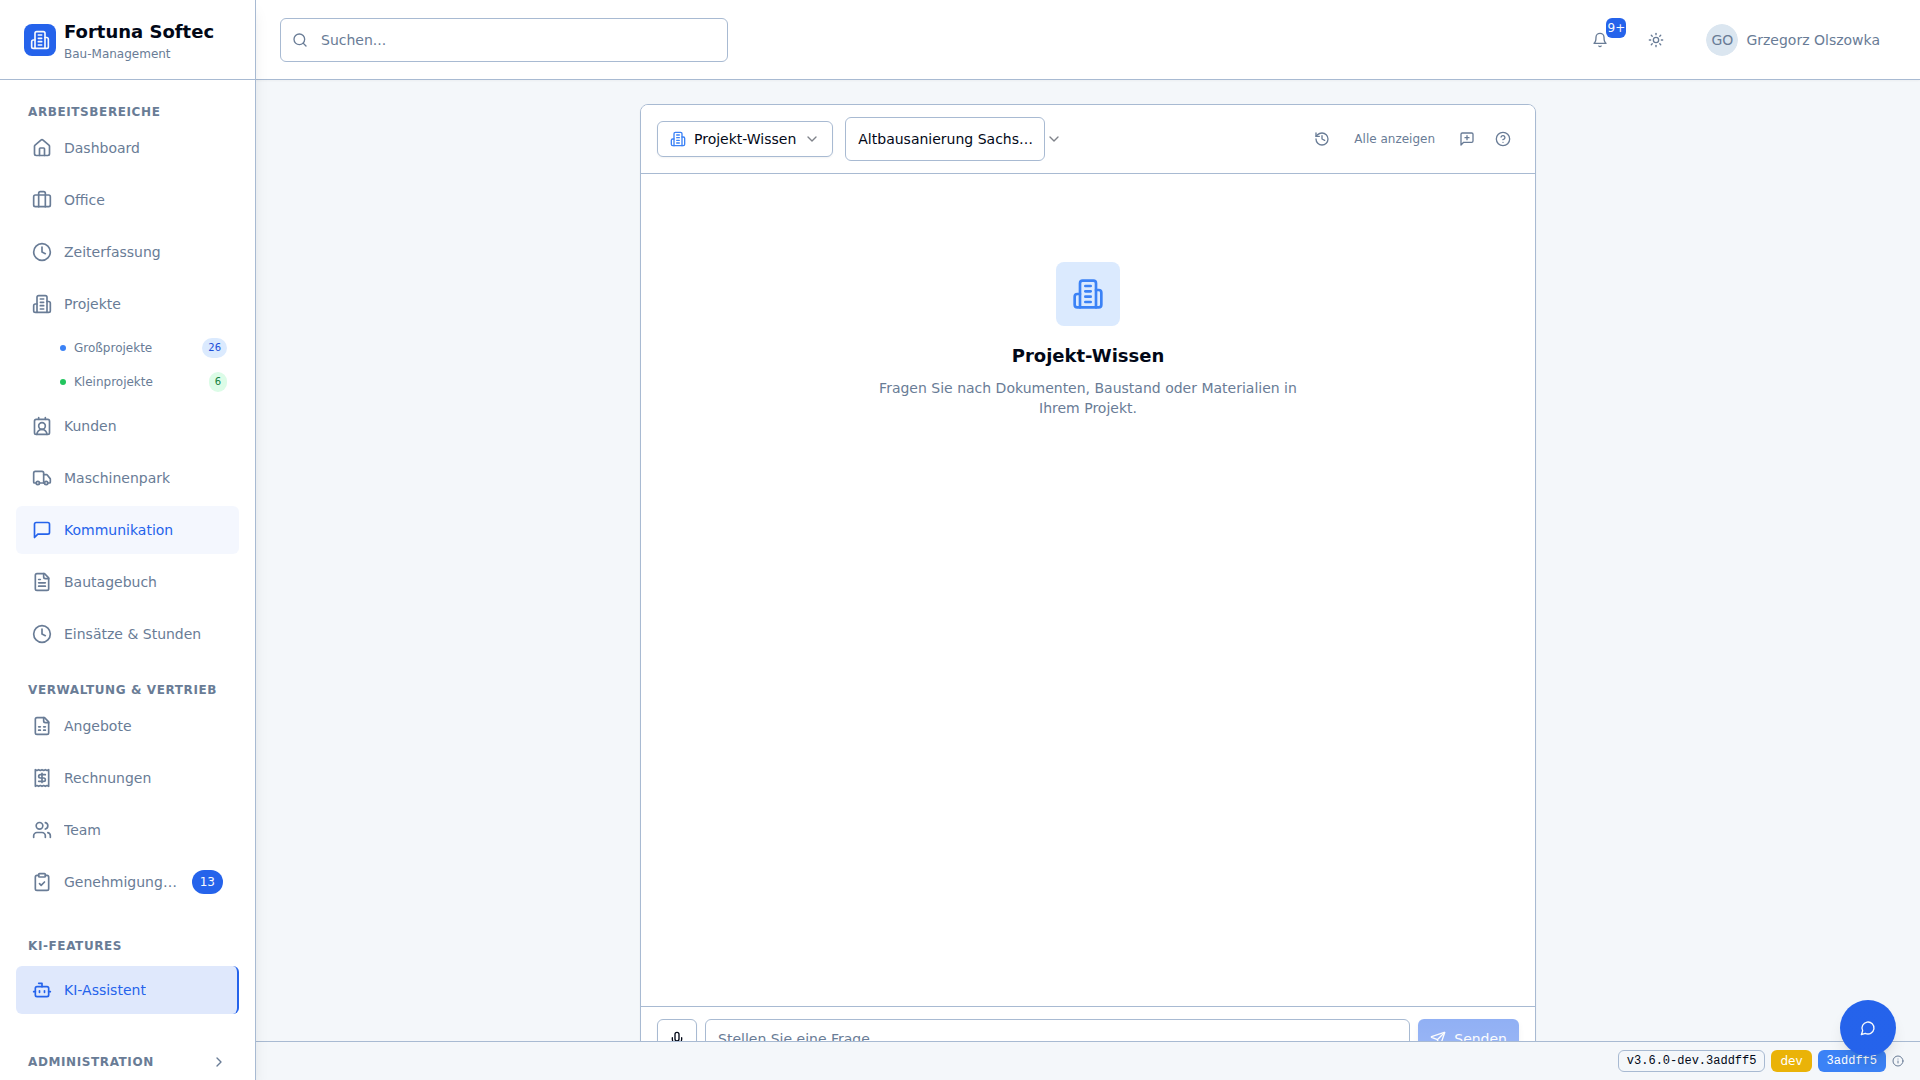Click the Fortuna Softec logo icon
This screenshot has width=1920, height=1080.
pyautogui.click(x=40, y=40)
